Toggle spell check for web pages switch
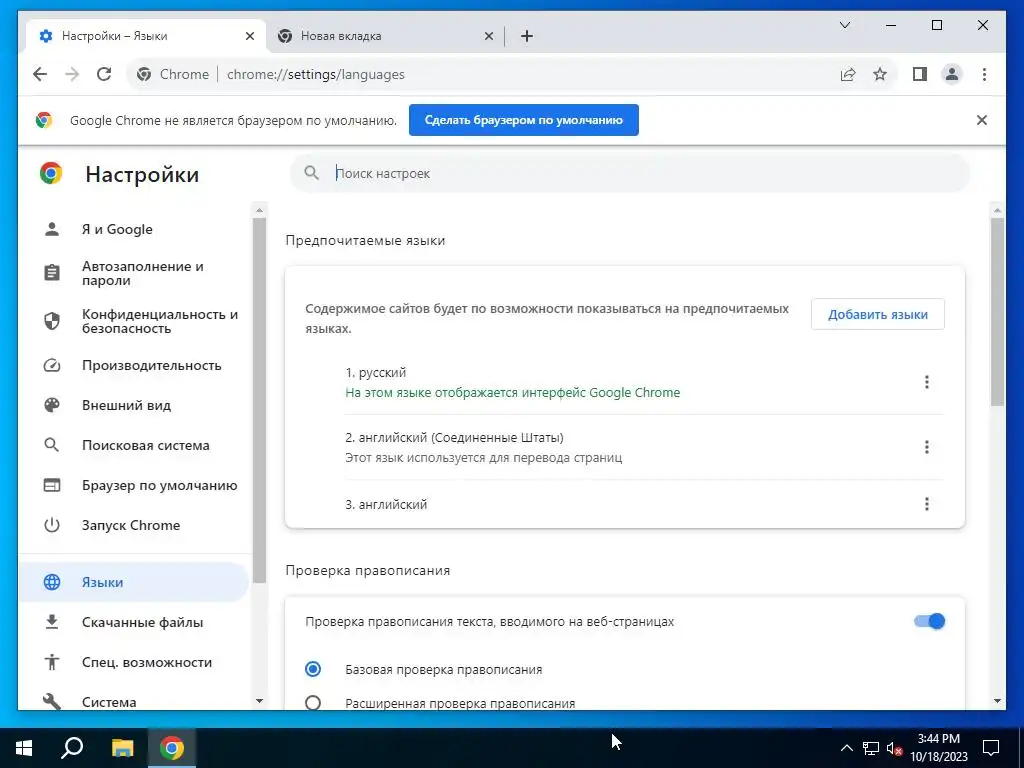This screenshot has height=768, width=1024. tap(929, 621)
